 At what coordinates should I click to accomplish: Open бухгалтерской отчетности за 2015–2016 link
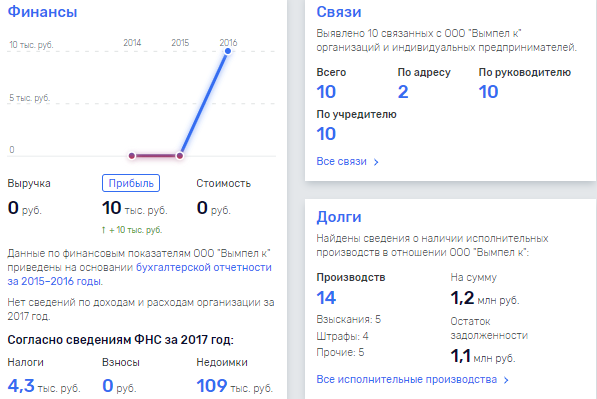click(140, 275)
